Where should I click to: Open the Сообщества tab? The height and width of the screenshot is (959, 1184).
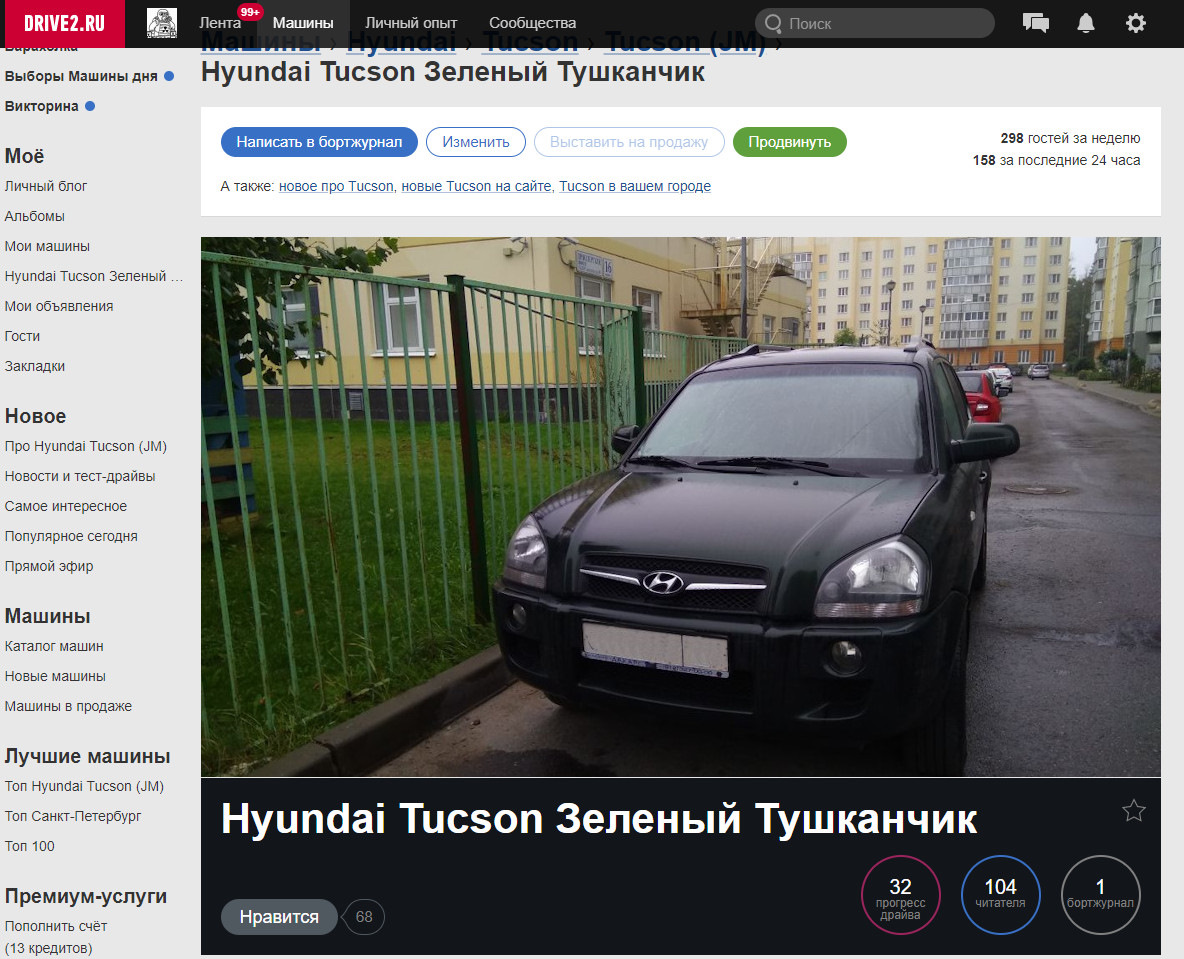click(532, 23)
